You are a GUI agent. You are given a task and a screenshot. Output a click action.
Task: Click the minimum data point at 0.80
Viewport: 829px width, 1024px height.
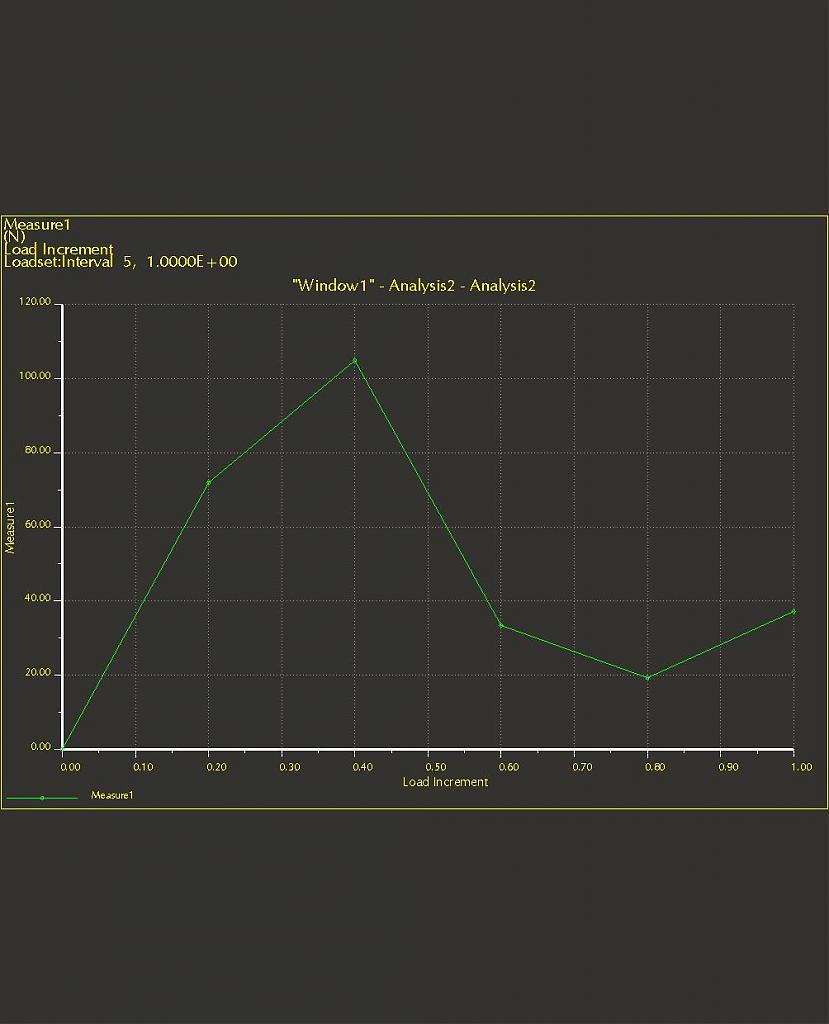coord(647,677)
